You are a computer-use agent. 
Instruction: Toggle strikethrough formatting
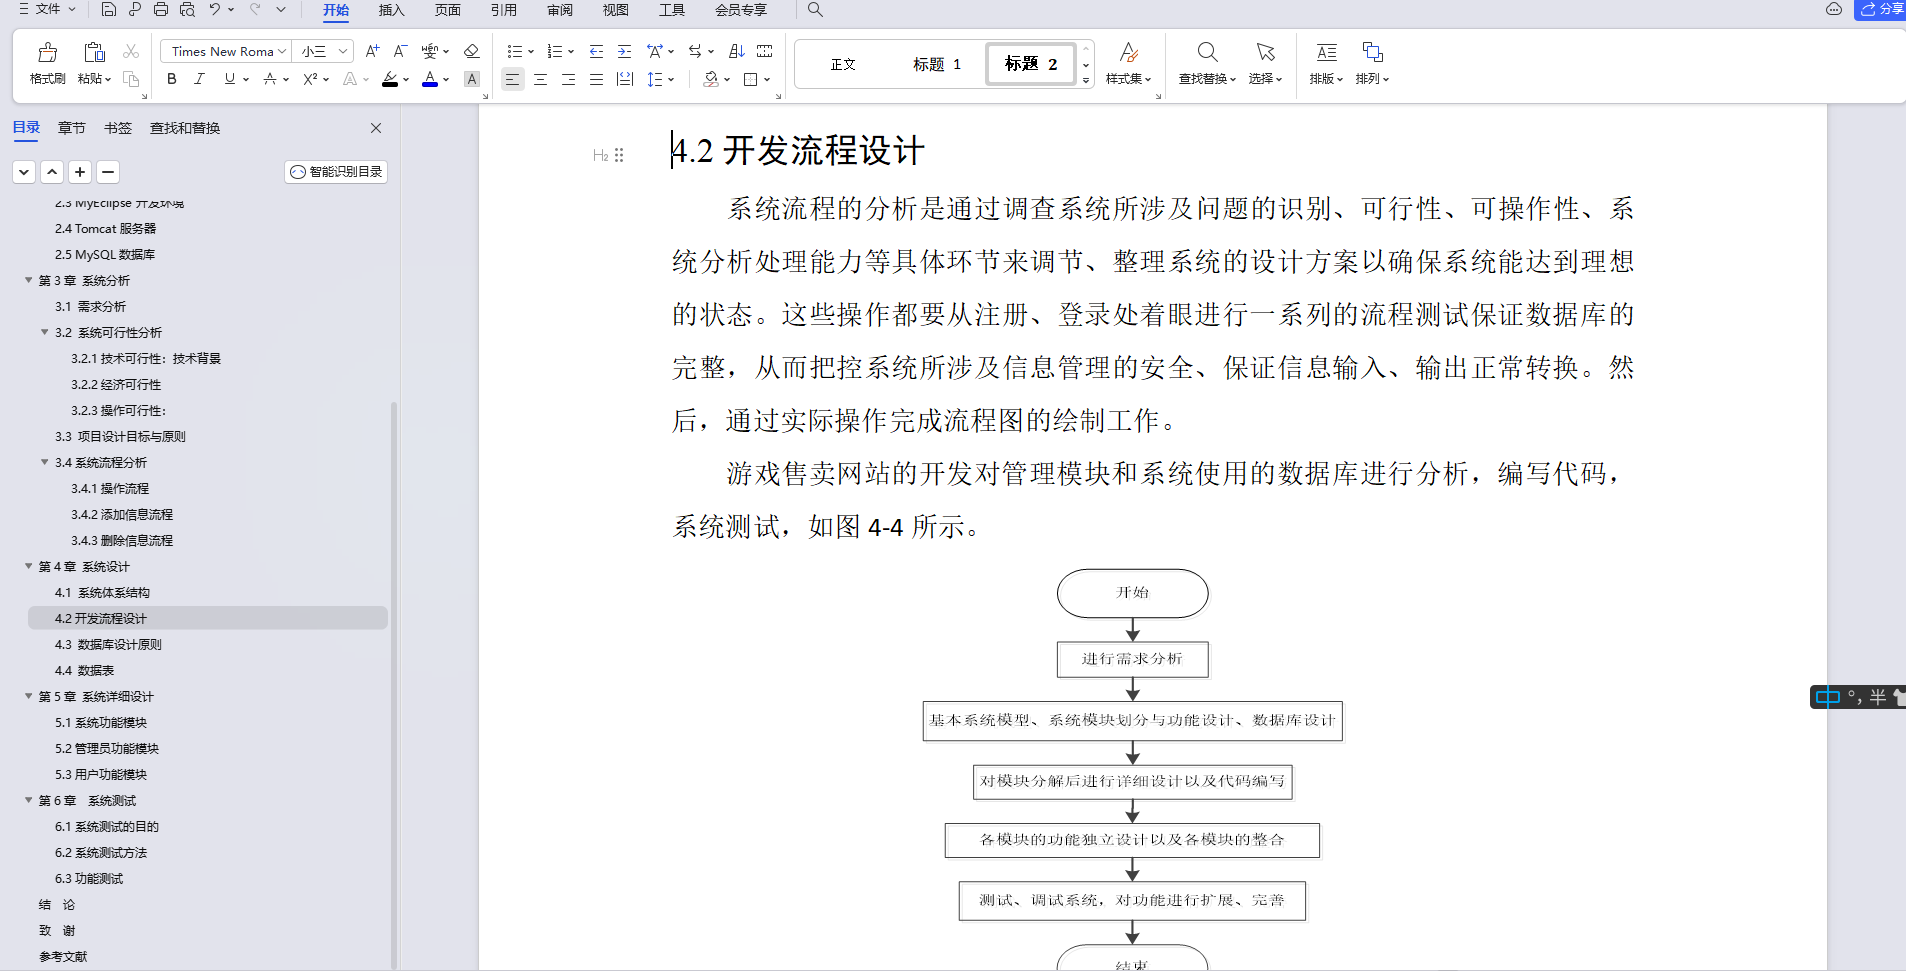coord(269,79)
